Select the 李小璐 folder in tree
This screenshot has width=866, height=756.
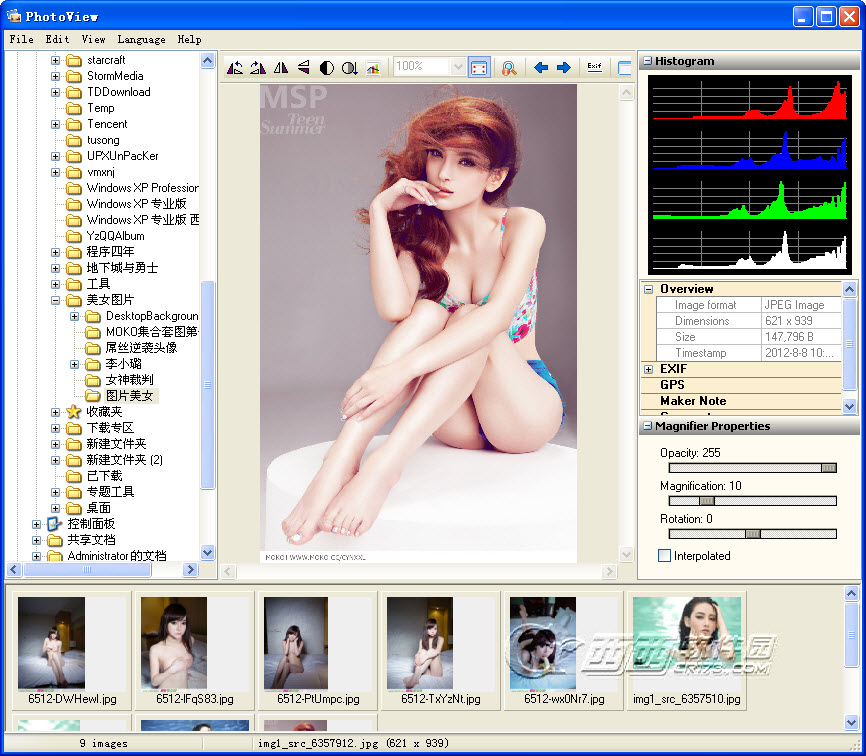coord(123,364)
